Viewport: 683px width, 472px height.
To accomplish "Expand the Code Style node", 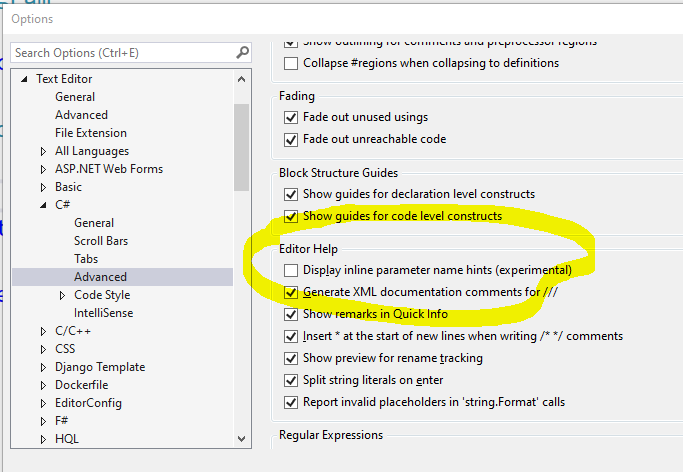I will click(62, 295).
